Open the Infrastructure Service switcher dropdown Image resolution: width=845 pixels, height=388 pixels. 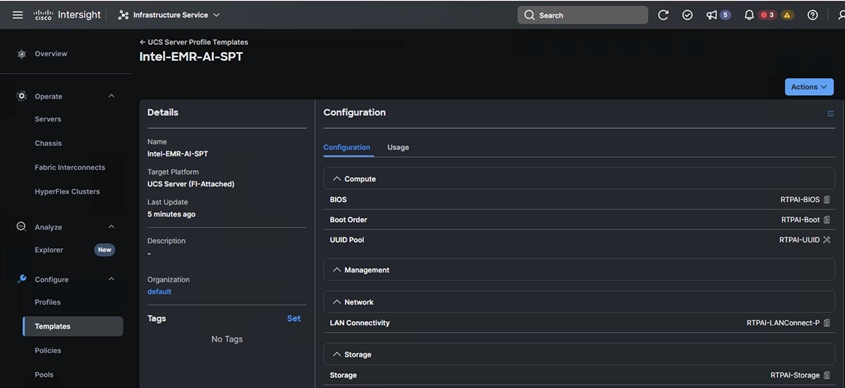(x=169, y=15)
